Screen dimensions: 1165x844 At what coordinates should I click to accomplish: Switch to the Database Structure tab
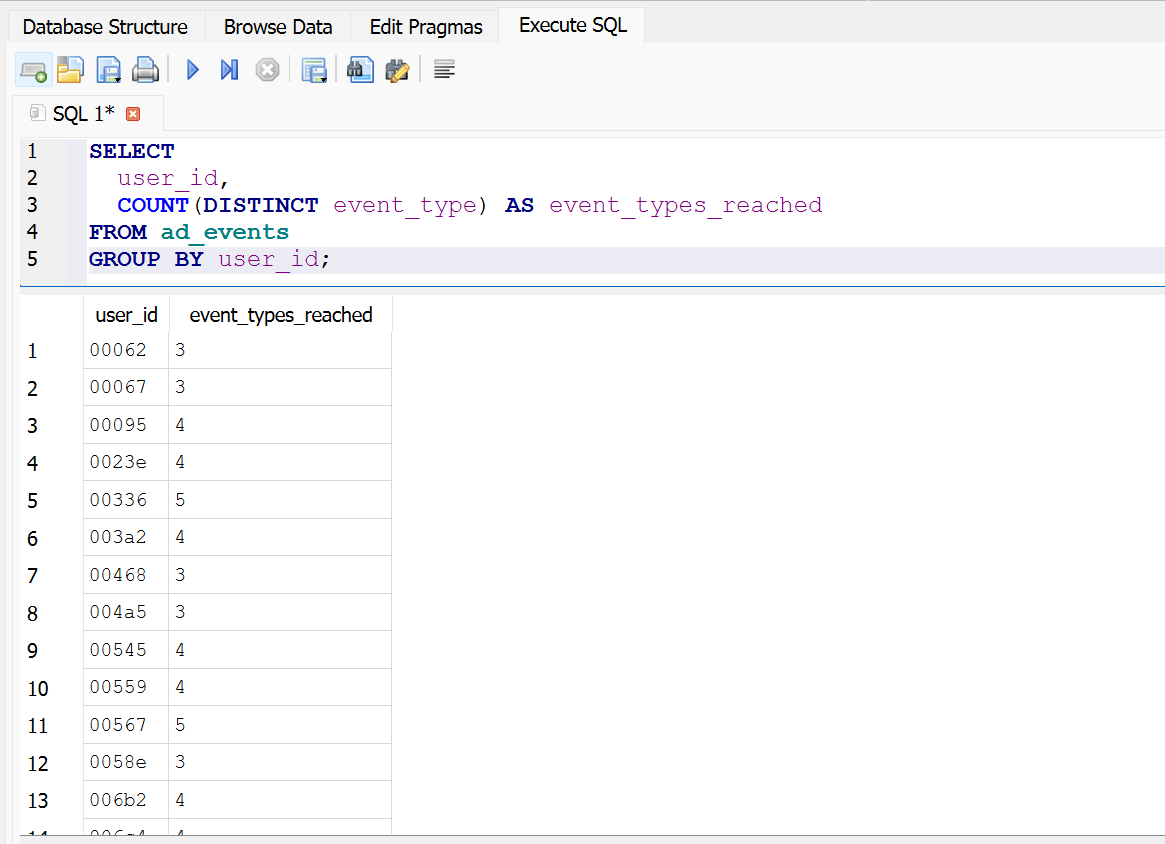point(105,27)
